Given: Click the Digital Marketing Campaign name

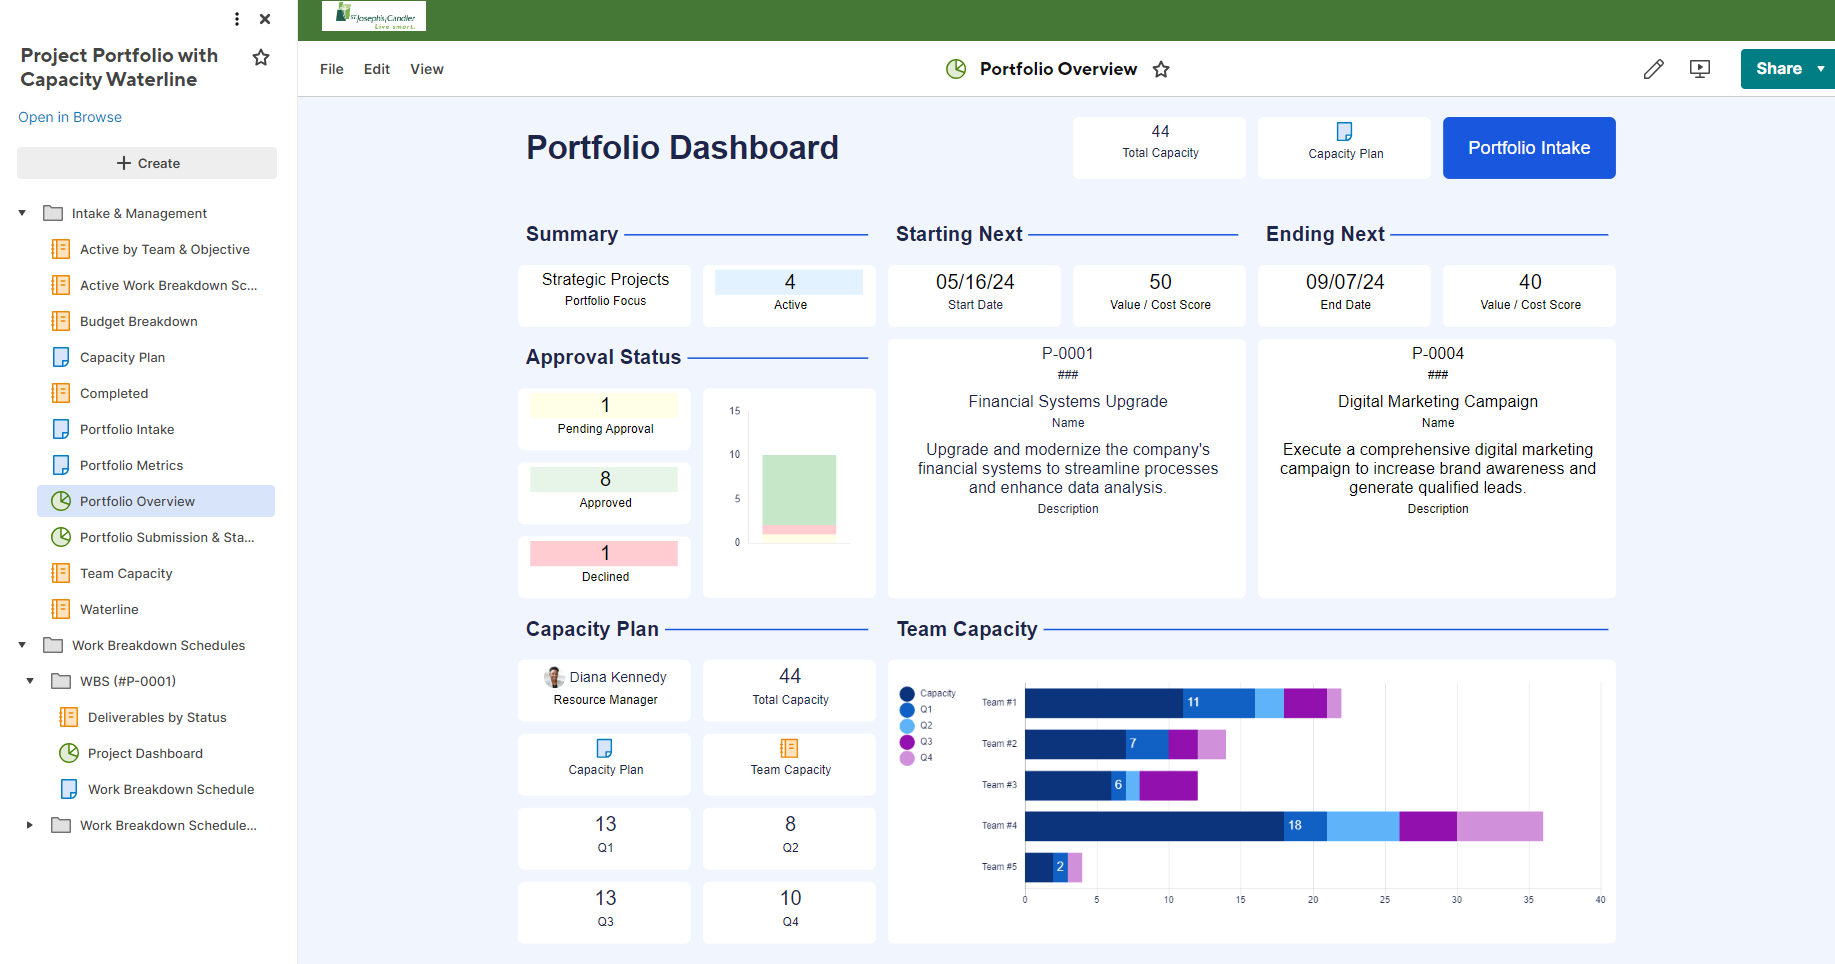Looking at the screenshot, I should [1437, 401].
